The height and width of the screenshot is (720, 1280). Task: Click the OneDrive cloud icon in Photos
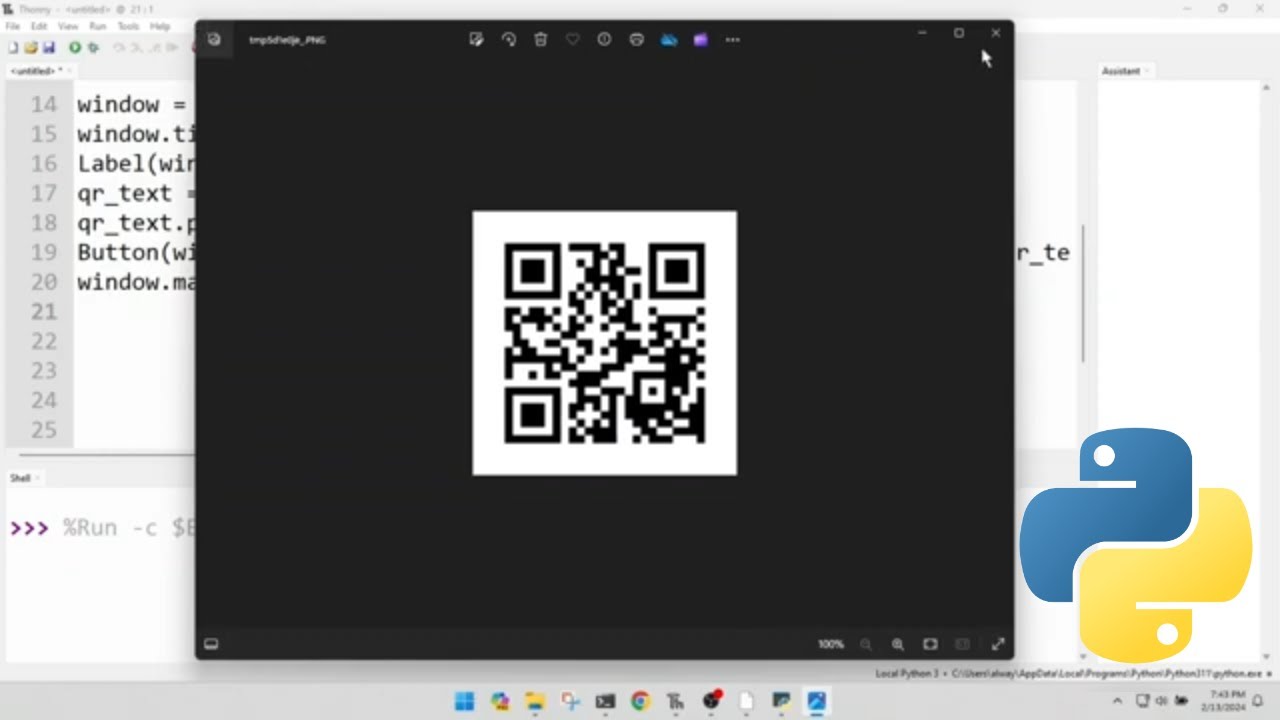click(669, 40)
